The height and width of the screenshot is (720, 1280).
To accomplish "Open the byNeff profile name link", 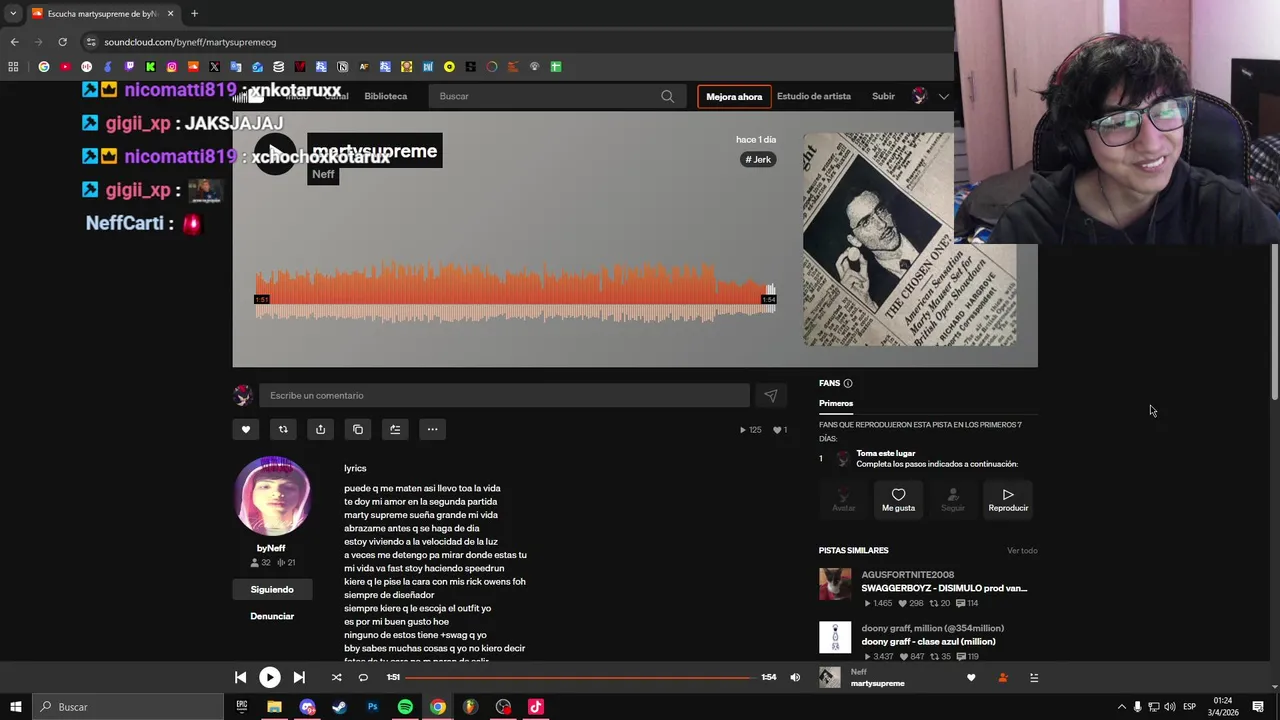I will pyautogui.click(x=271, y=548).
